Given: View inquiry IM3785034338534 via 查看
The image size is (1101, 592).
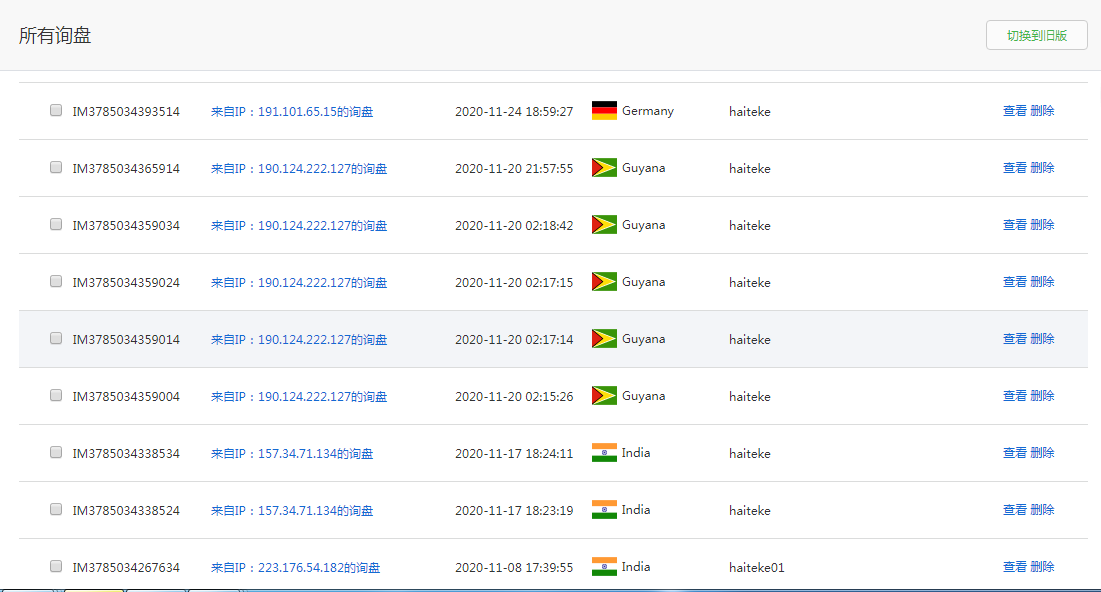Looking at the screenshot, I should coord(1014,453).
